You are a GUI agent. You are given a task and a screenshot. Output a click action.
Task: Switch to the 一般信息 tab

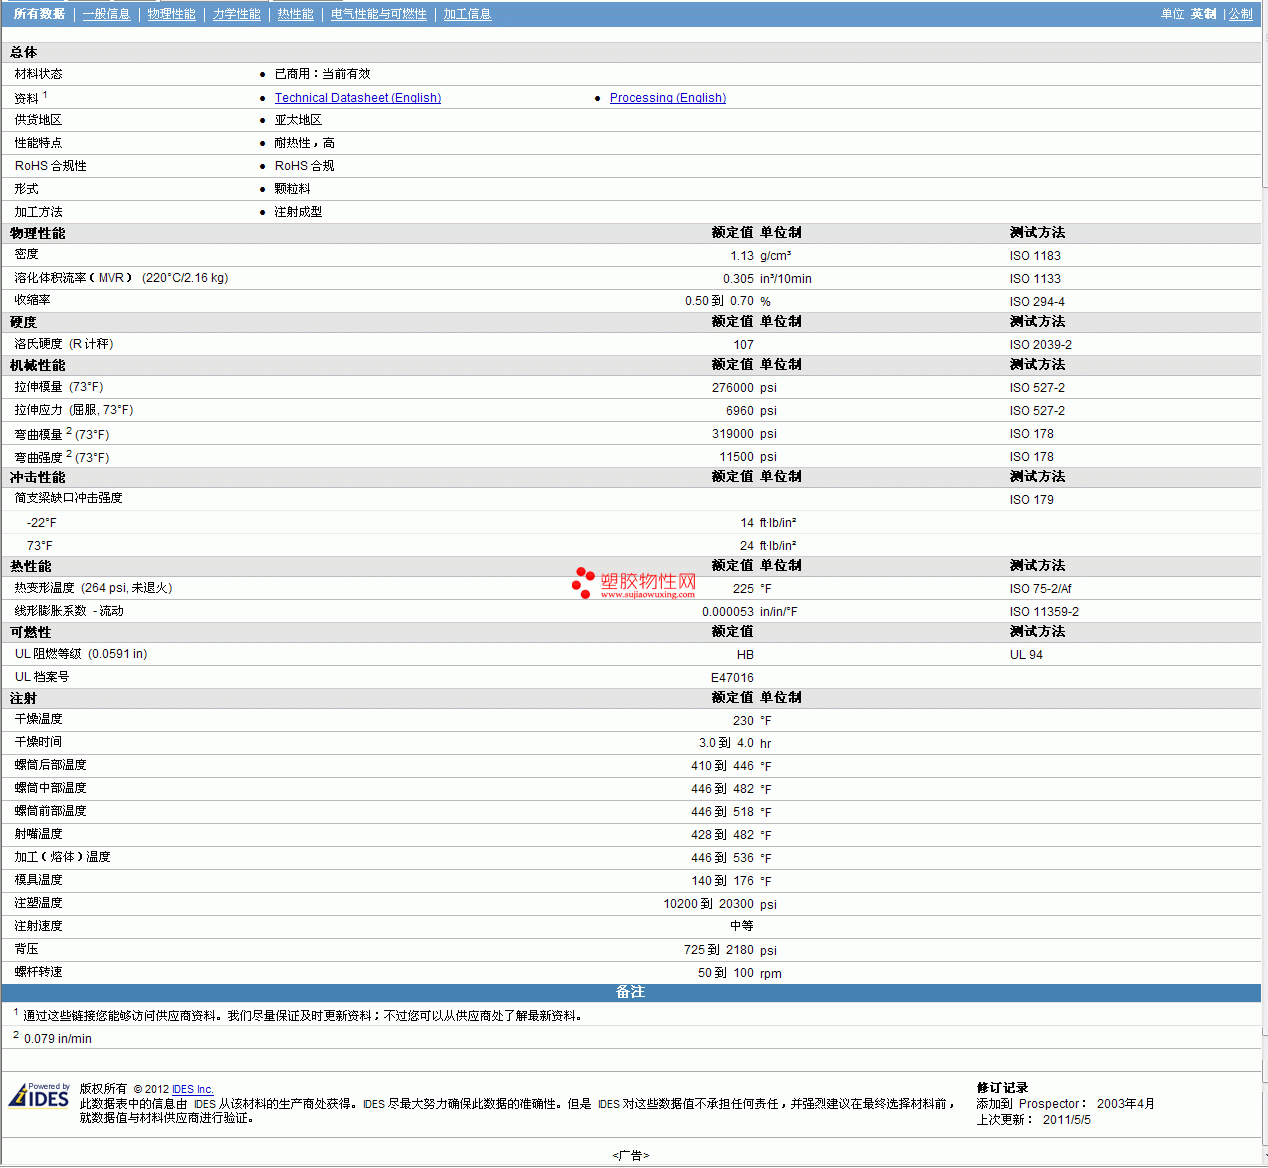106,14
